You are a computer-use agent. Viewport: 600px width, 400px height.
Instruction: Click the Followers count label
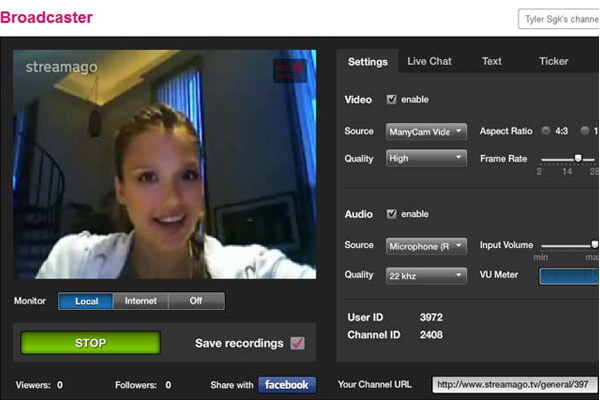(143, 385)
